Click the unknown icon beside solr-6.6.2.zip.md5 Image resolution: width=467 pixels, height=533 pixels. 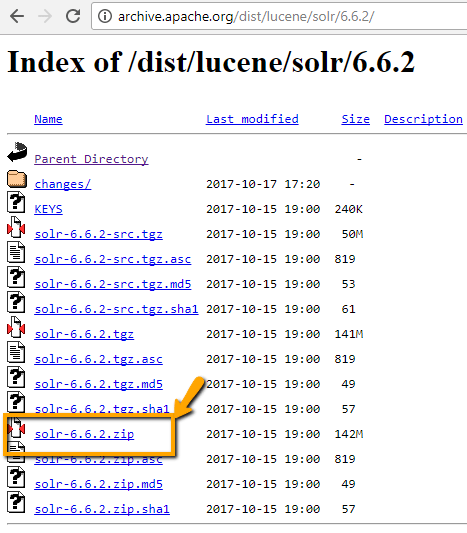[16, 477]
